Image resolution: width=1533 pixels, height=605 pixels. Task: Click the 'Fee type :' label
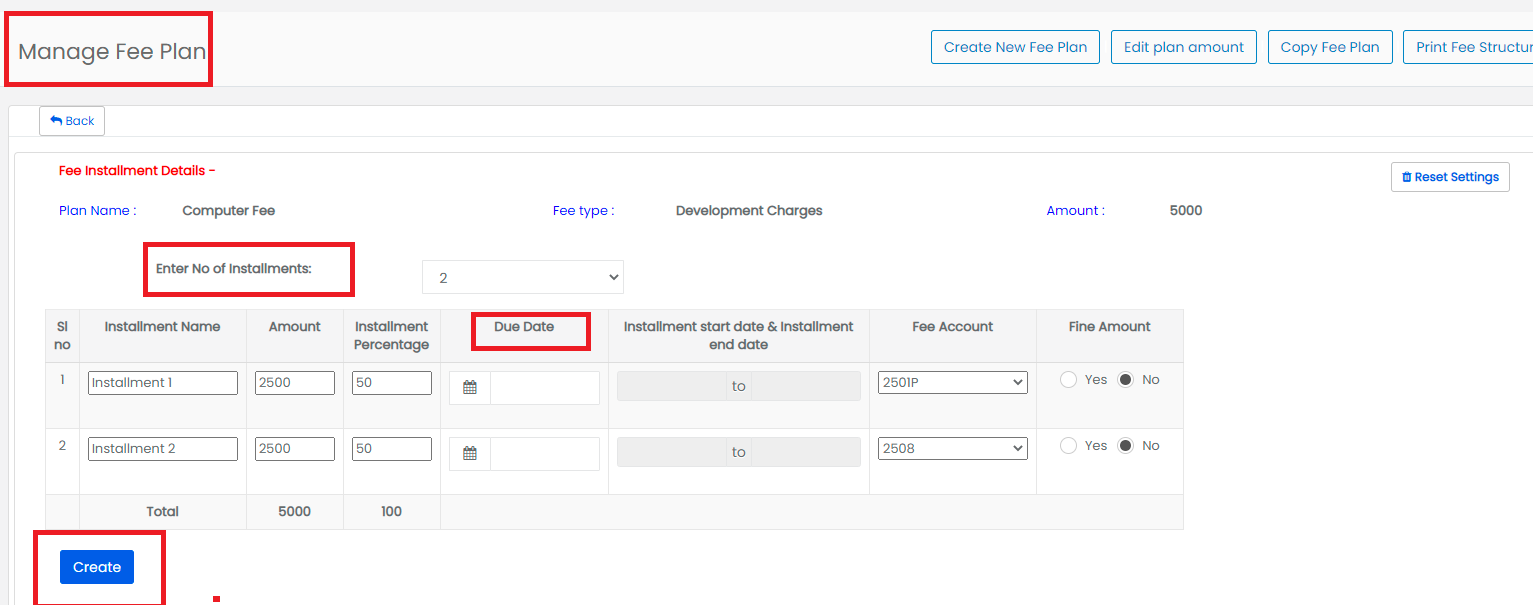584,211
